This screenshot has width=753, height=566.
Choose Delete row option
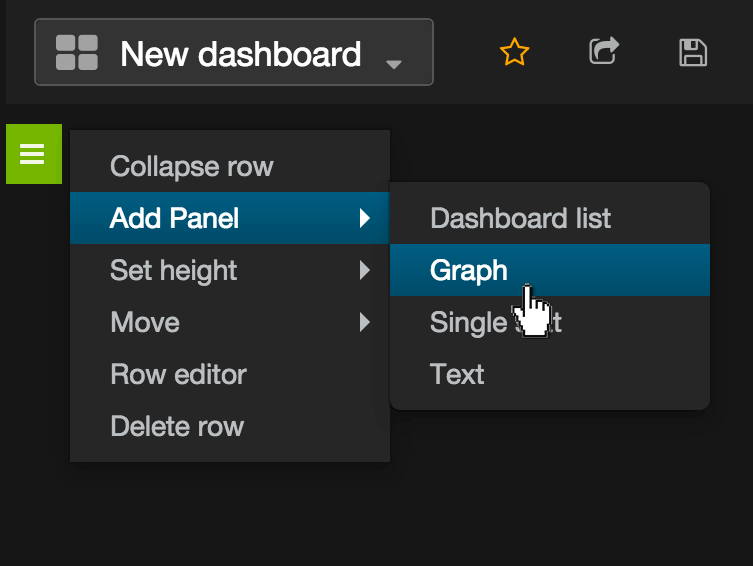tap(177, 426)
